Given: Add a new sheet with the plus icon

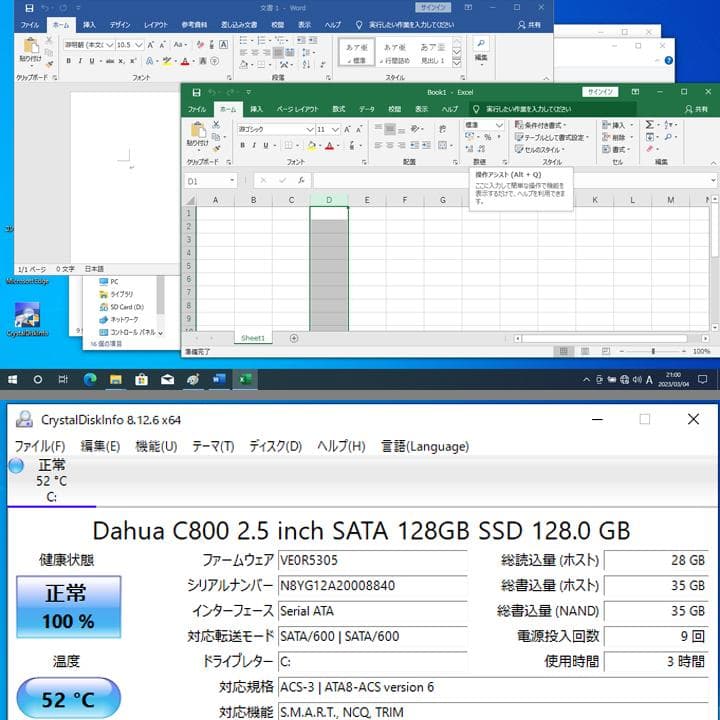Looking at the screenshot, I should click(x=294, y=338).
